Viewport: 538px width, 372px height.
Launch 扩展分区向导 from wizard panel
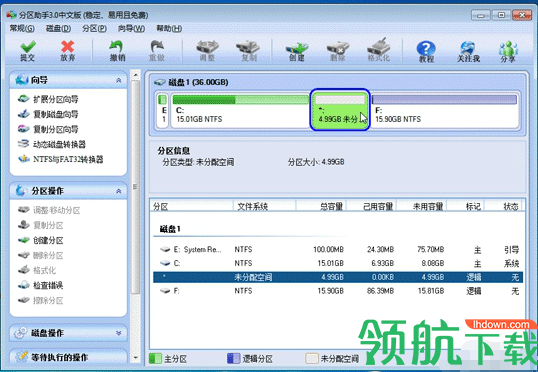[48, 99]
